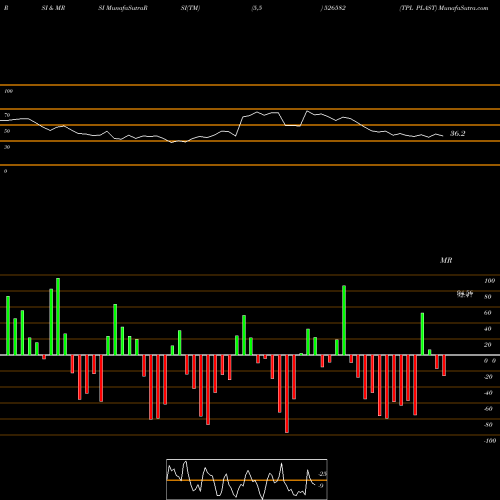Click the RSI axis label '100'

[8, 91]
